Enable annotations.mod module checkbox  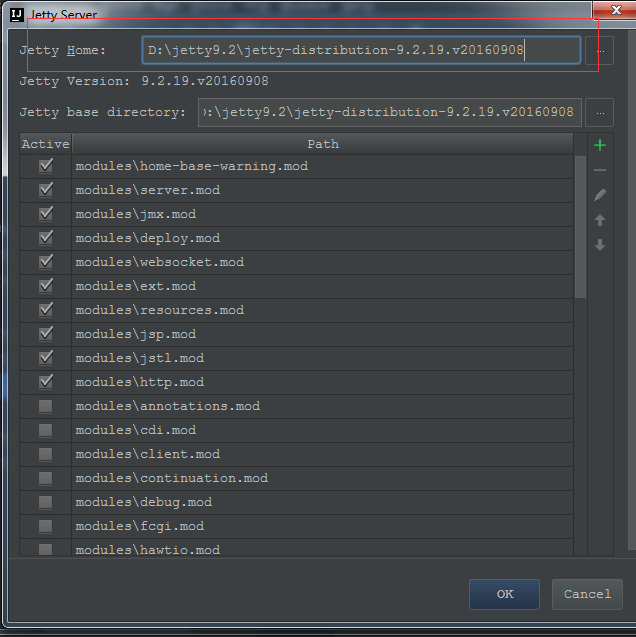pyautogui.click(x=45, y=406)
